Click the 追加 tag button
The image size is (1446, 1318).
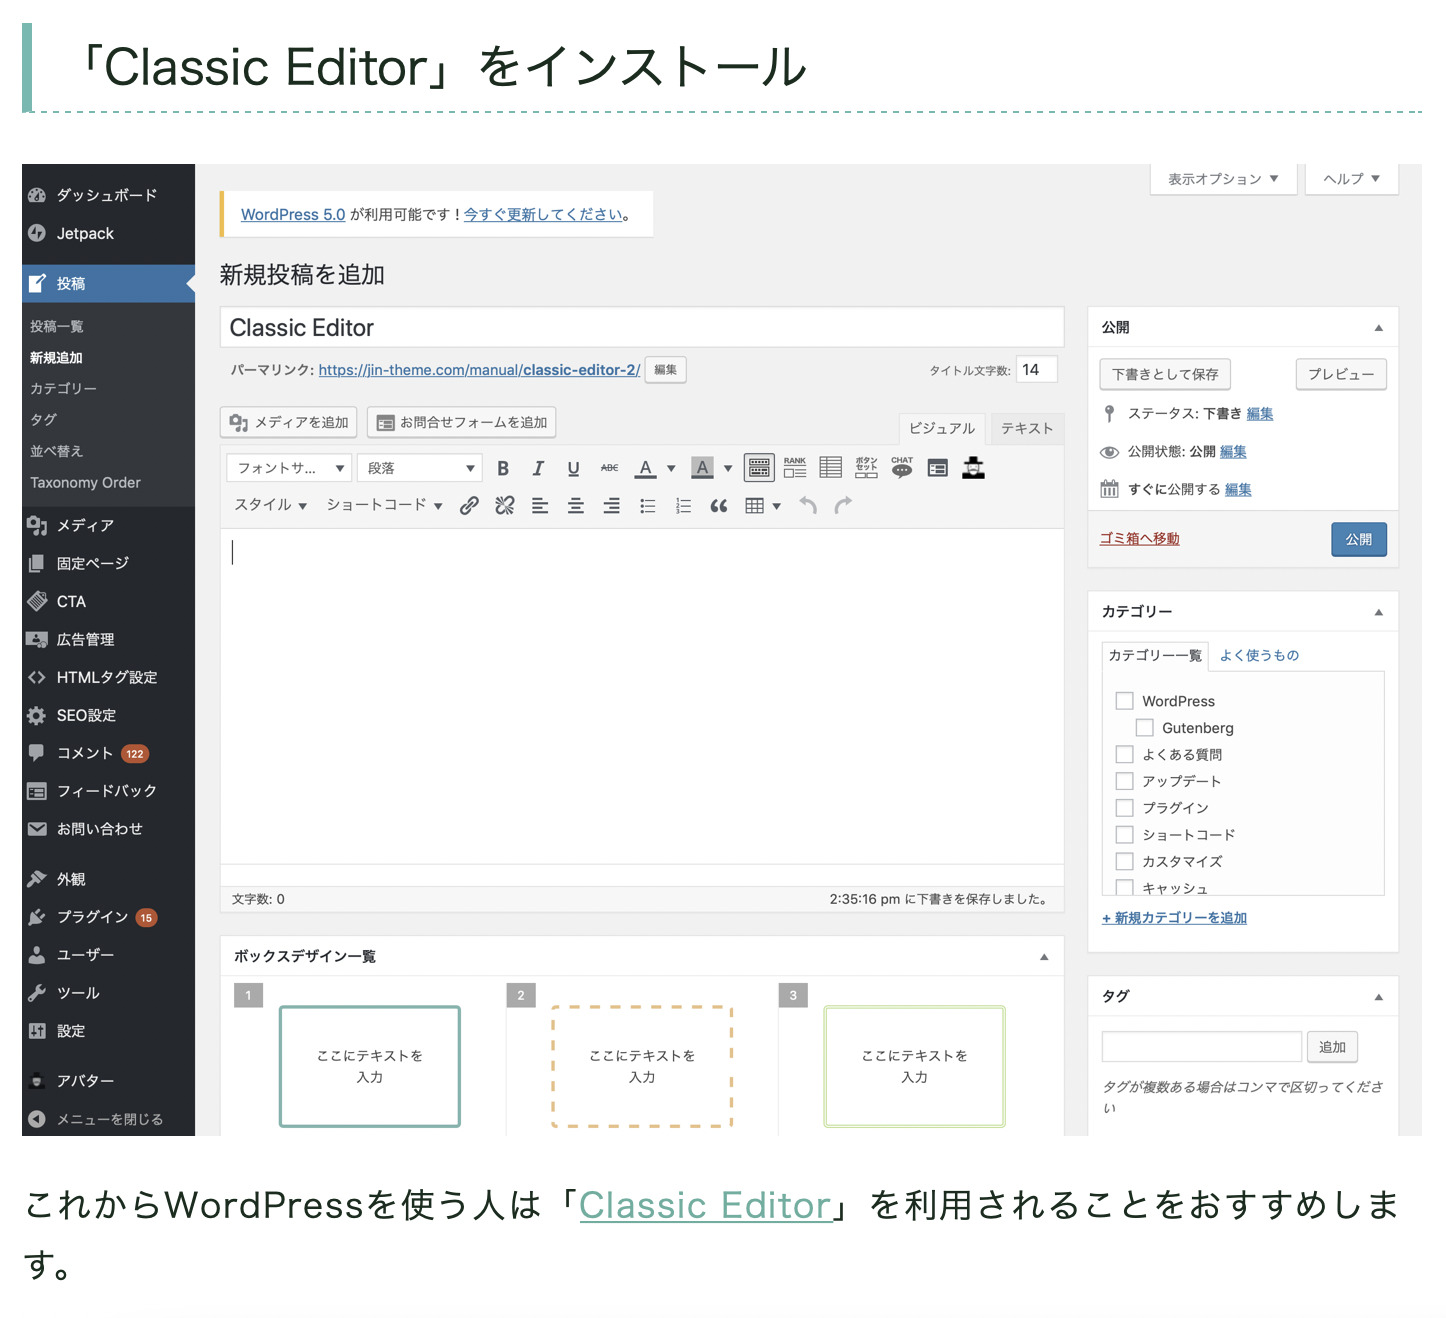pyautogui.click(x=1332, y=1047)
